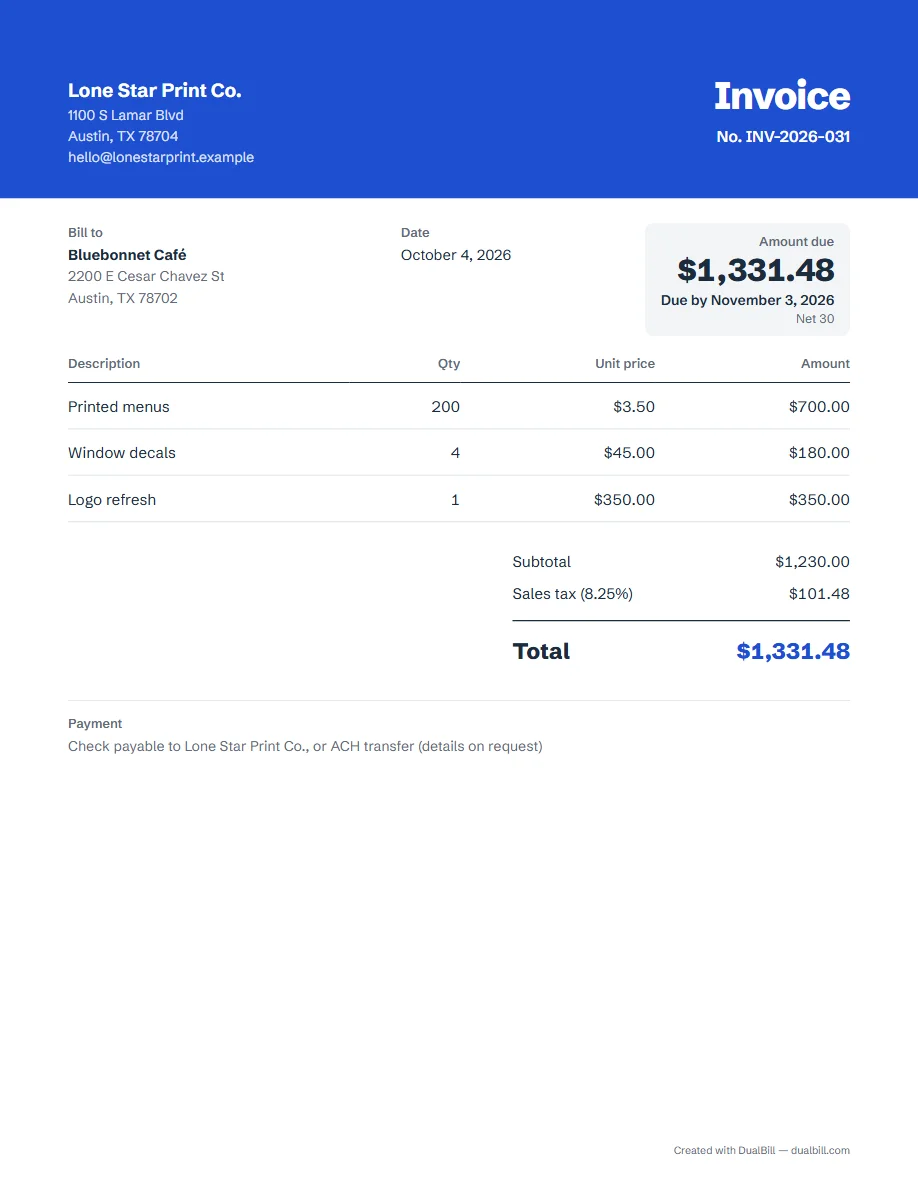Click the Check payable to Lone Star payment note

[305, 746]
